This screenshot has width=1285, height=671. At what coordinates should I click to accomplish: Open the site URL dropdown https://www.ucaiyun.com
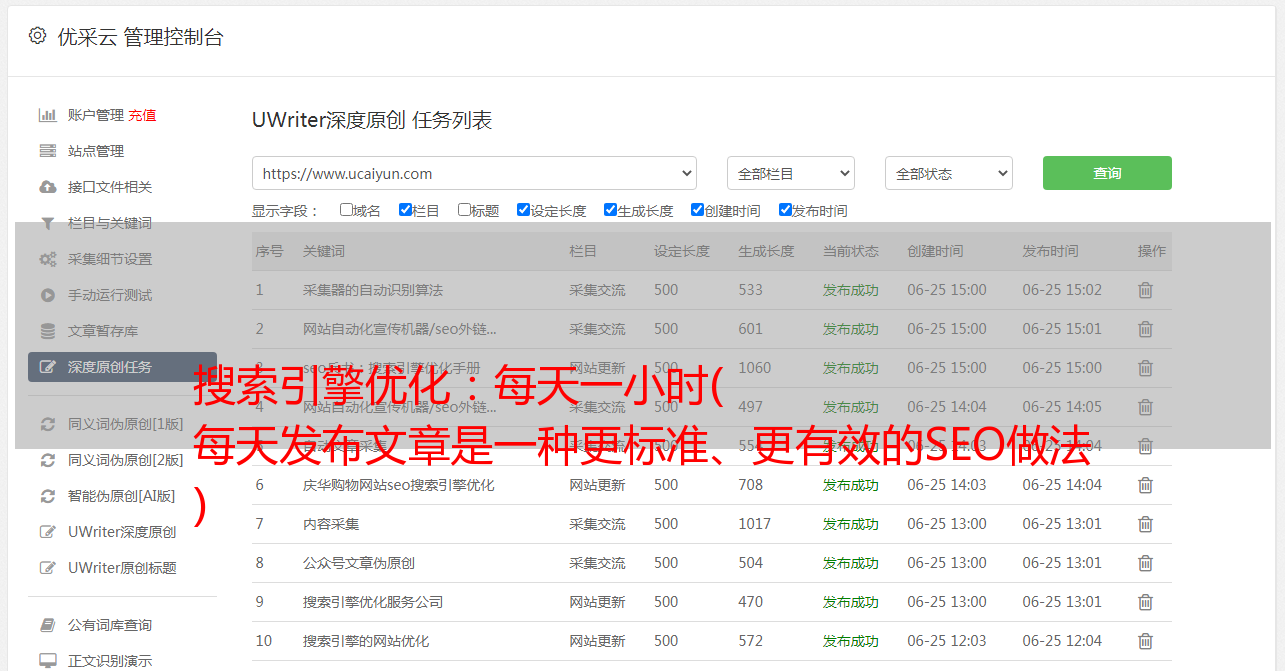[474, 173]
